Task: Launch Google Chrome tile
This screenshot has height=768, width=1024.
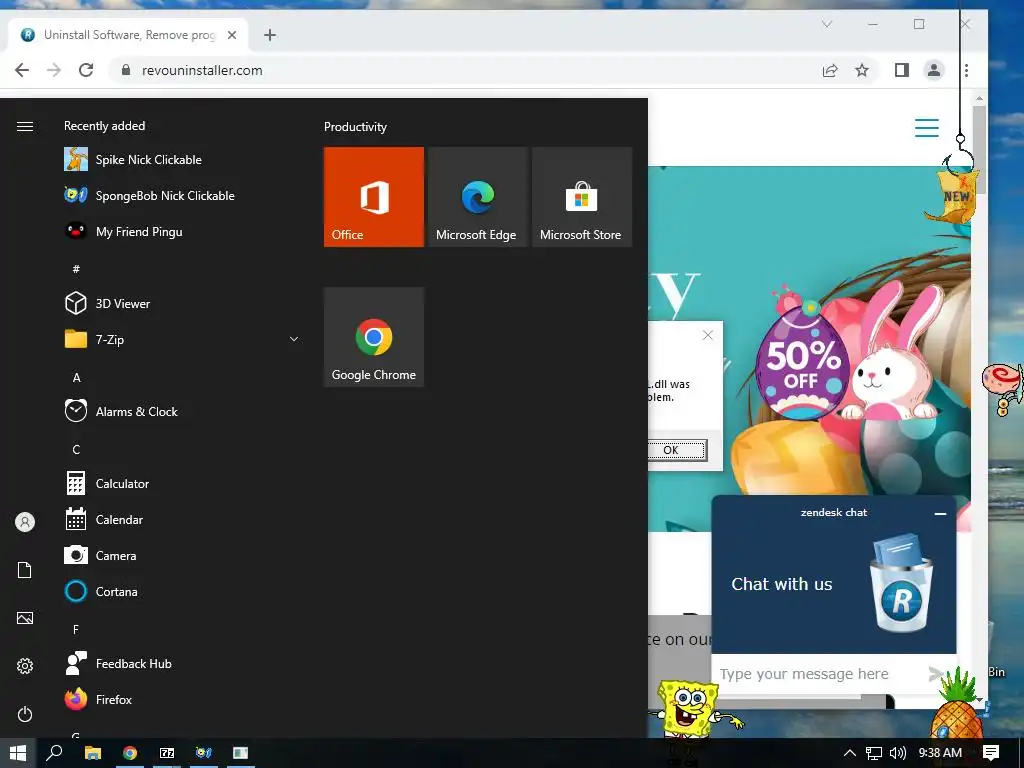Action: (x=374, y=337)
